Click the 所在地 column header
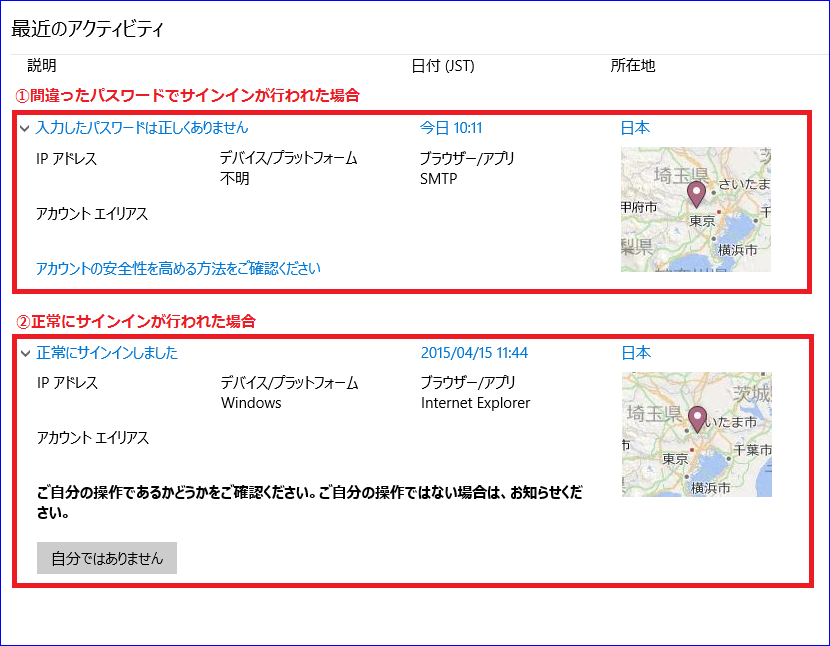The image size is (830, 646). [x=633, y=66]
